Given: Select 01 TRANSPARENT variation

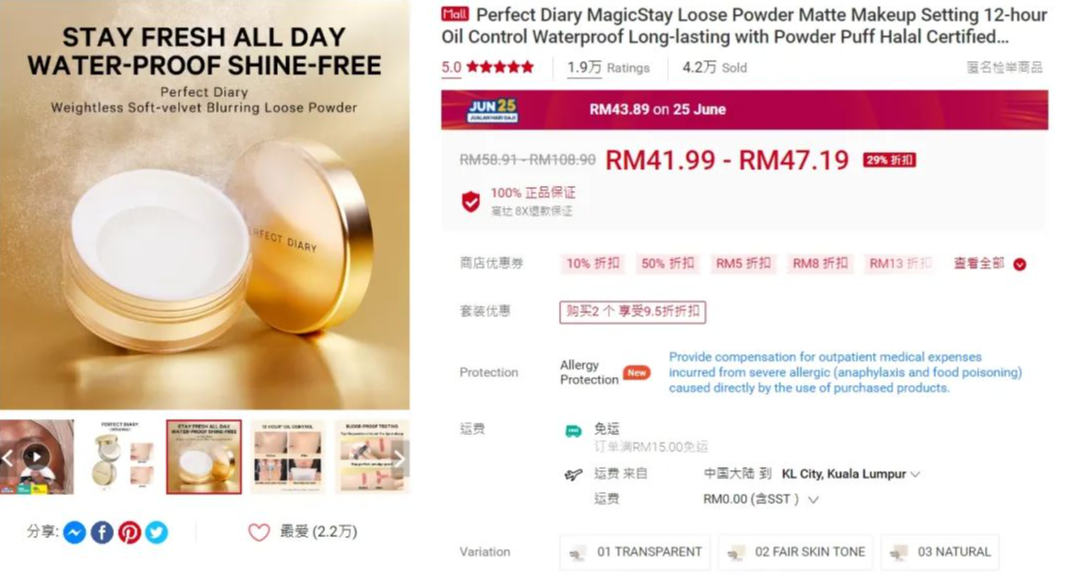Looking at the screenshot, I should coord(635,552).
